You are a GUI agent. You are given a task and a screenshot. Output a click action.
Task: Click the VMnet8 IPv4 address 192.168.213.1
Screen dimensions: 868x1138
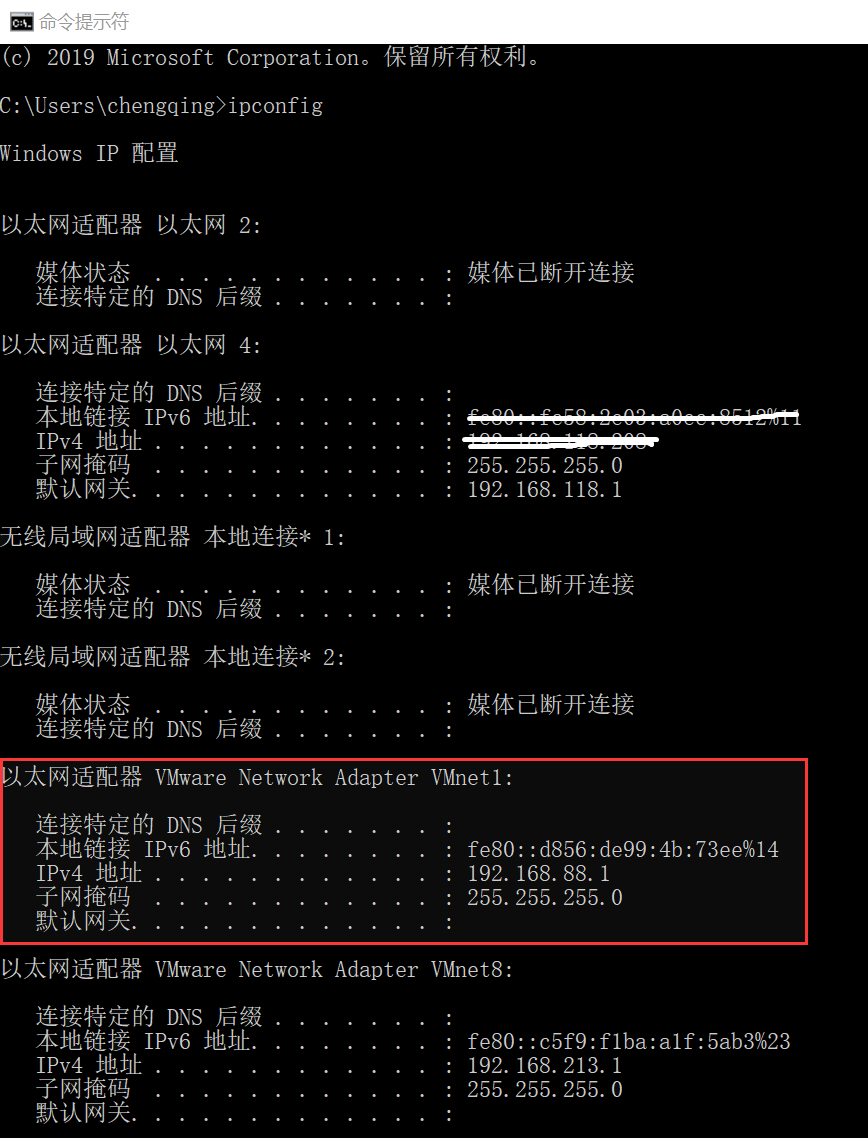click(x=544, y=1066)
